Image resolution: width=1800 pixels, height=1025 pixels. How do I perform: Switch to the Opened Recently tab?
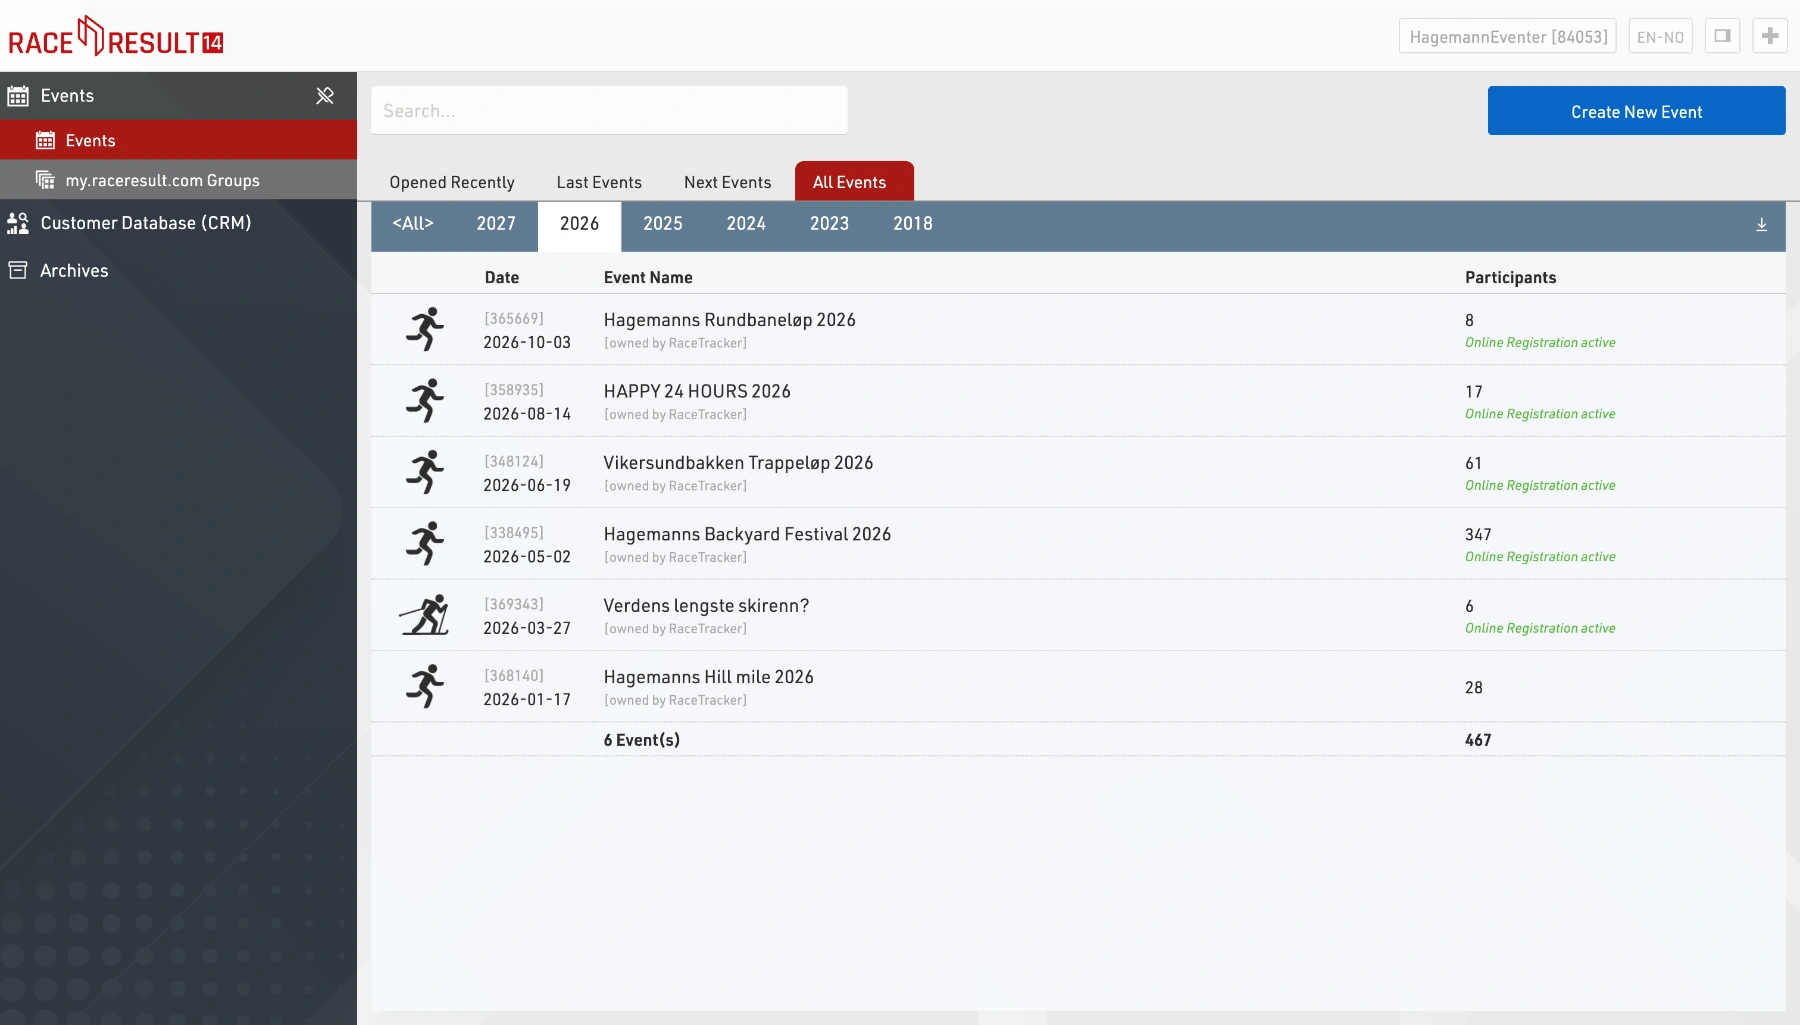click(x=452, y=181)
